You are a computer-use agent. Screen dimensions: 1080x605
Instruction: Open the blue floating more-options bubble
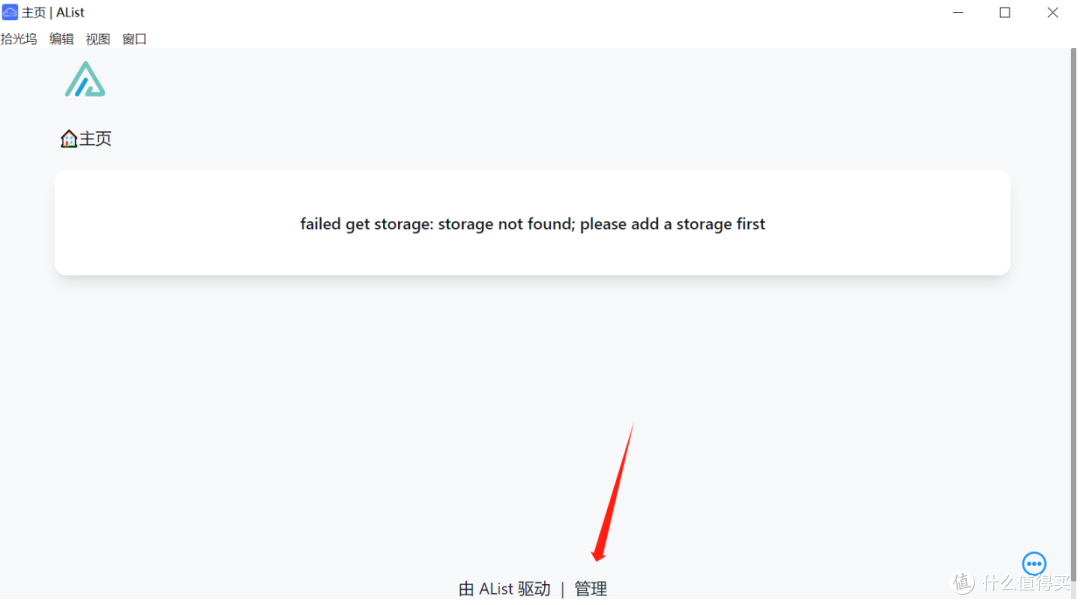1033,564
